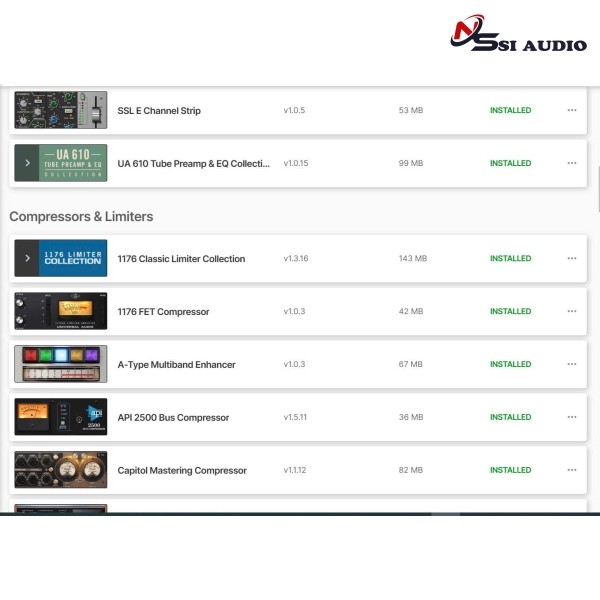Open more options for 1176 FET Compressor
The image size is (600, 600).
[572, 311]
